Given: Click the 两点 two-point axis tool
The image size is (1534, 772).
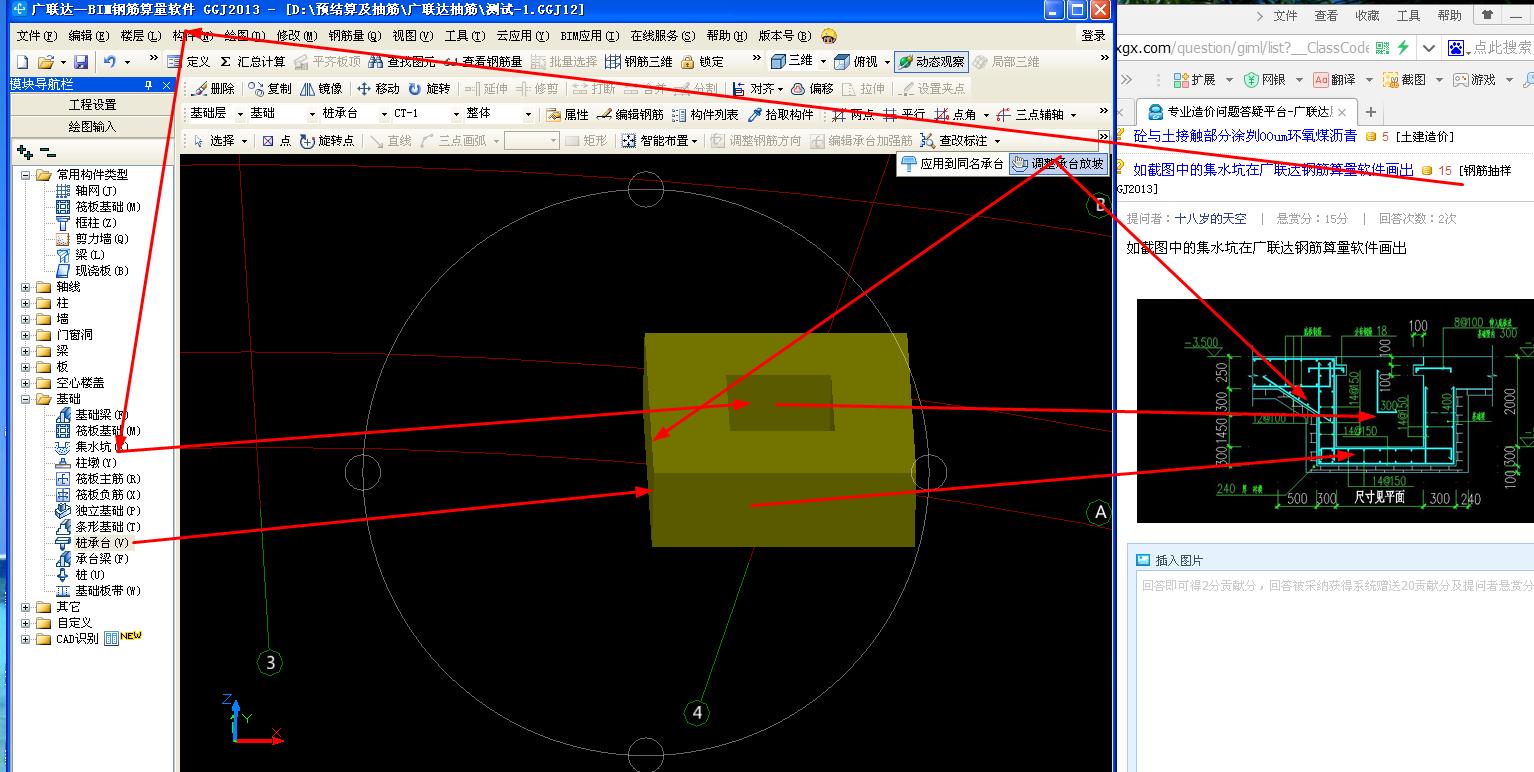Looking at the screenshot, I should click(853, 115).
